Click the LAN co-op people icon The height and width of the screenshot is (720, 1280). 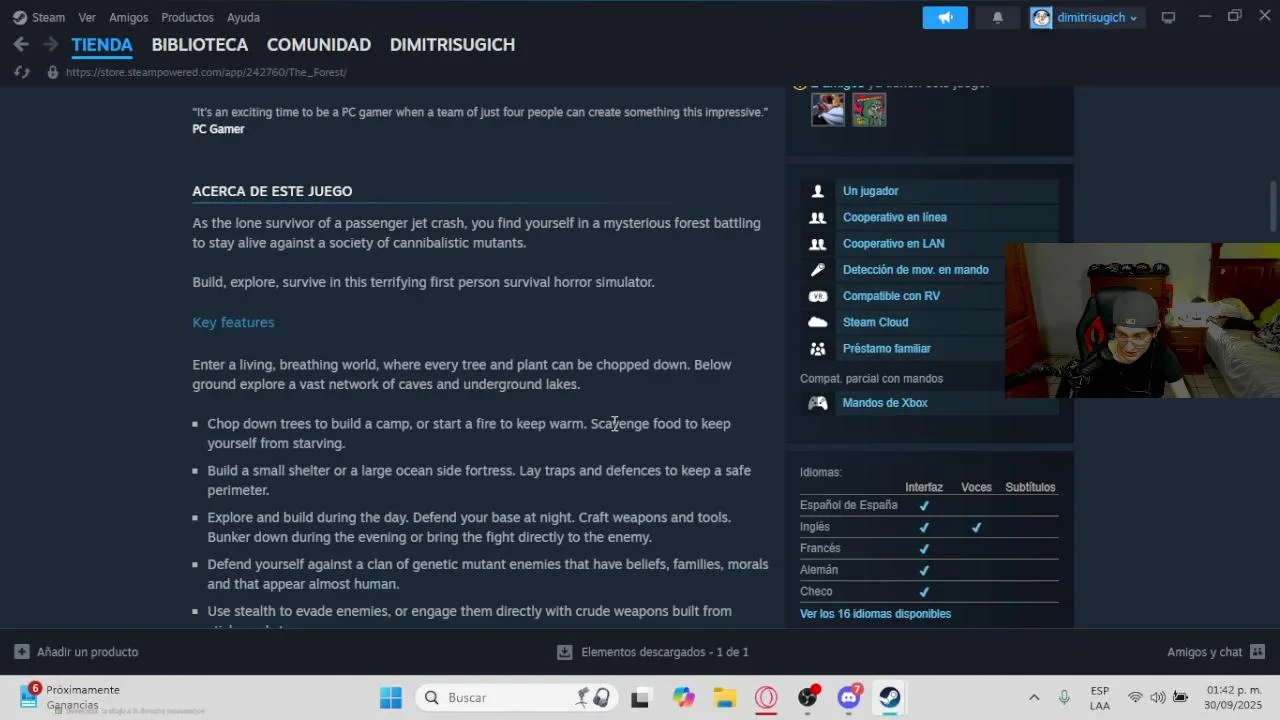[x=818, y=243]
